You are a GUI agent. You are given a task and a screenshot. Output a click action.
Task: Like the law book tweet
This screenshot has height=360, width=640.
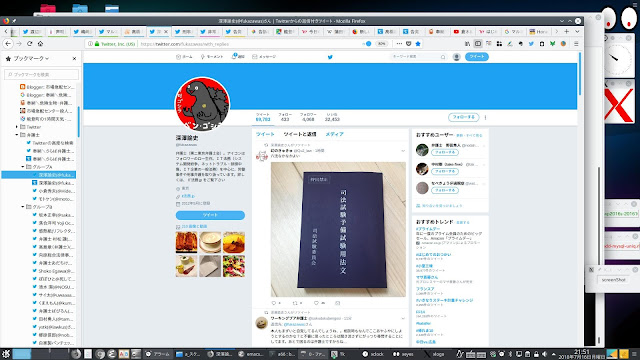316,303
